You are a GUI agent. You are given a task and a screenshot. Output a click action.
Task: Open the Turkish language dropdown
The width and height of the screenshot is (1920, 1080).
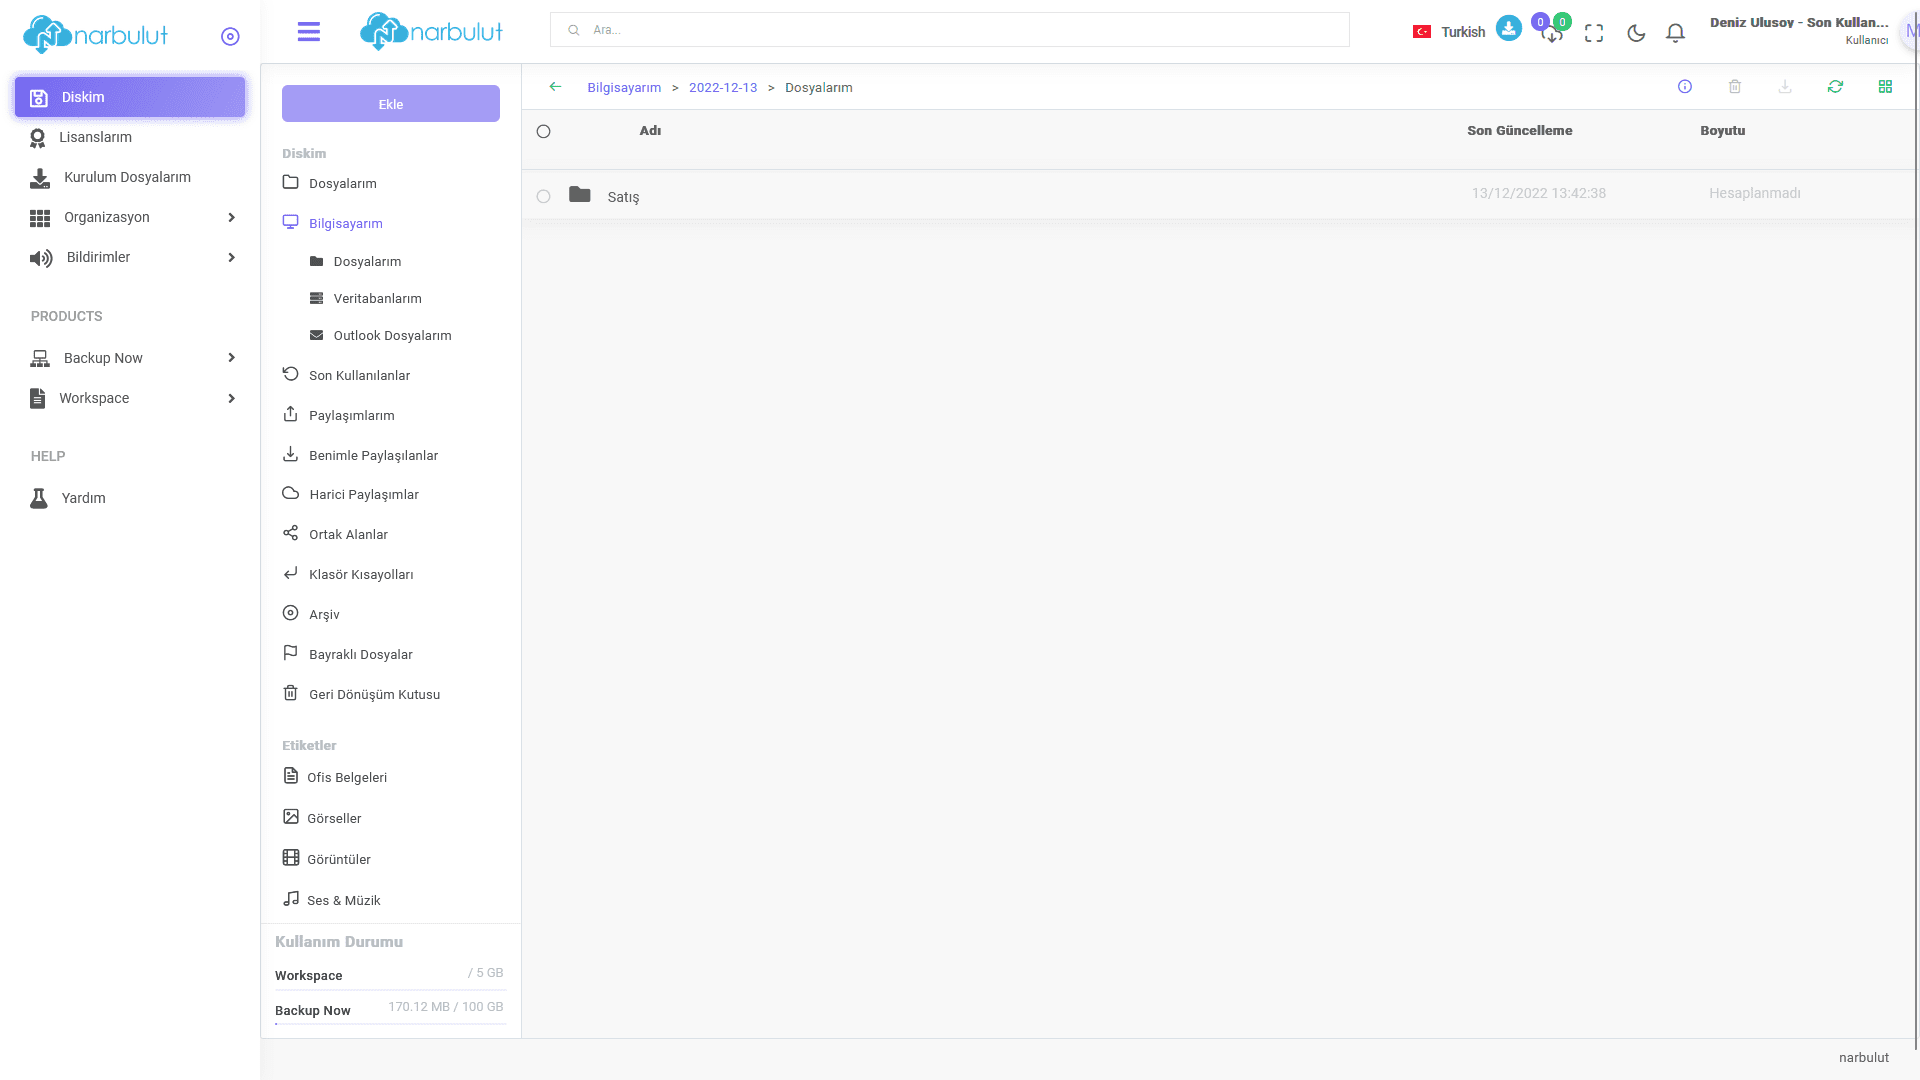coord(1449,32)
